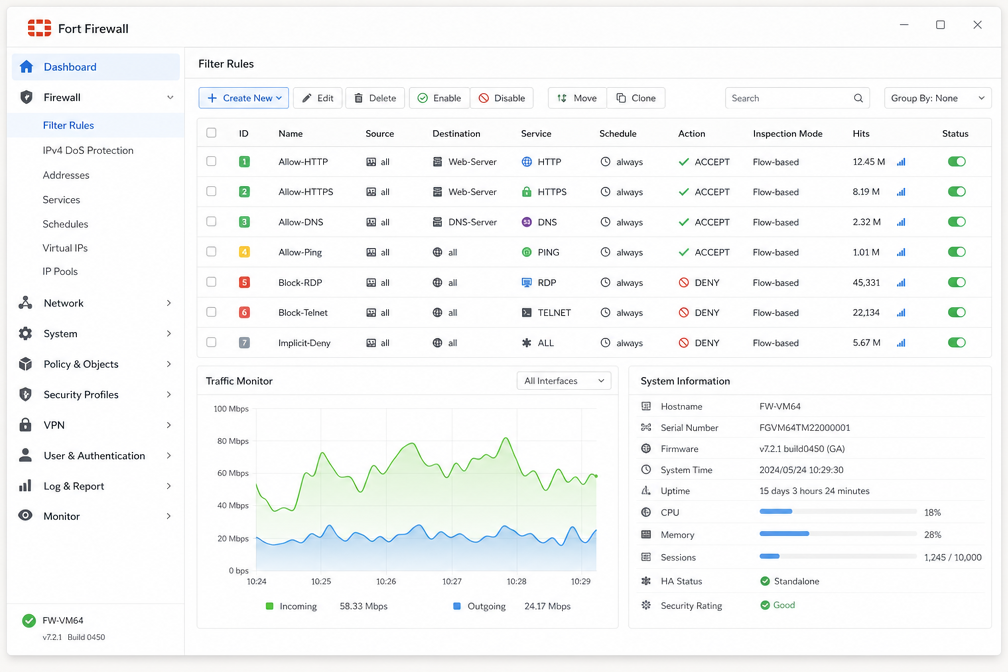Open the Group By: None dropdown
This screenshot has height=672, width=1008.
pyautogui.click(x=938, y=98)
